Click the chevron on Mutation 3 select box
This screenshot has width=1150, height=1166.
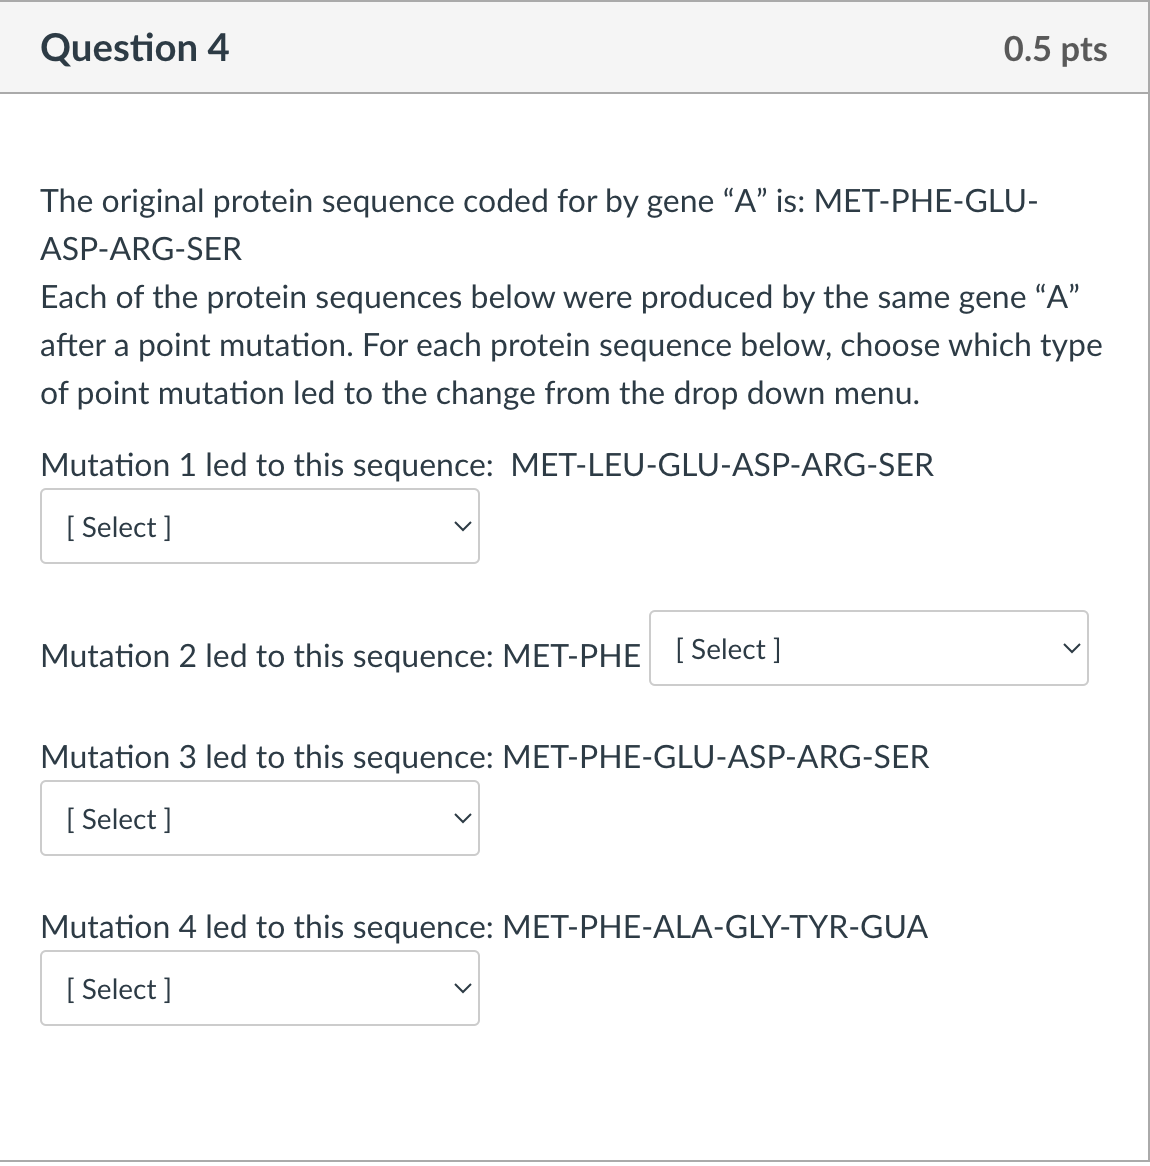click(461, 816)
